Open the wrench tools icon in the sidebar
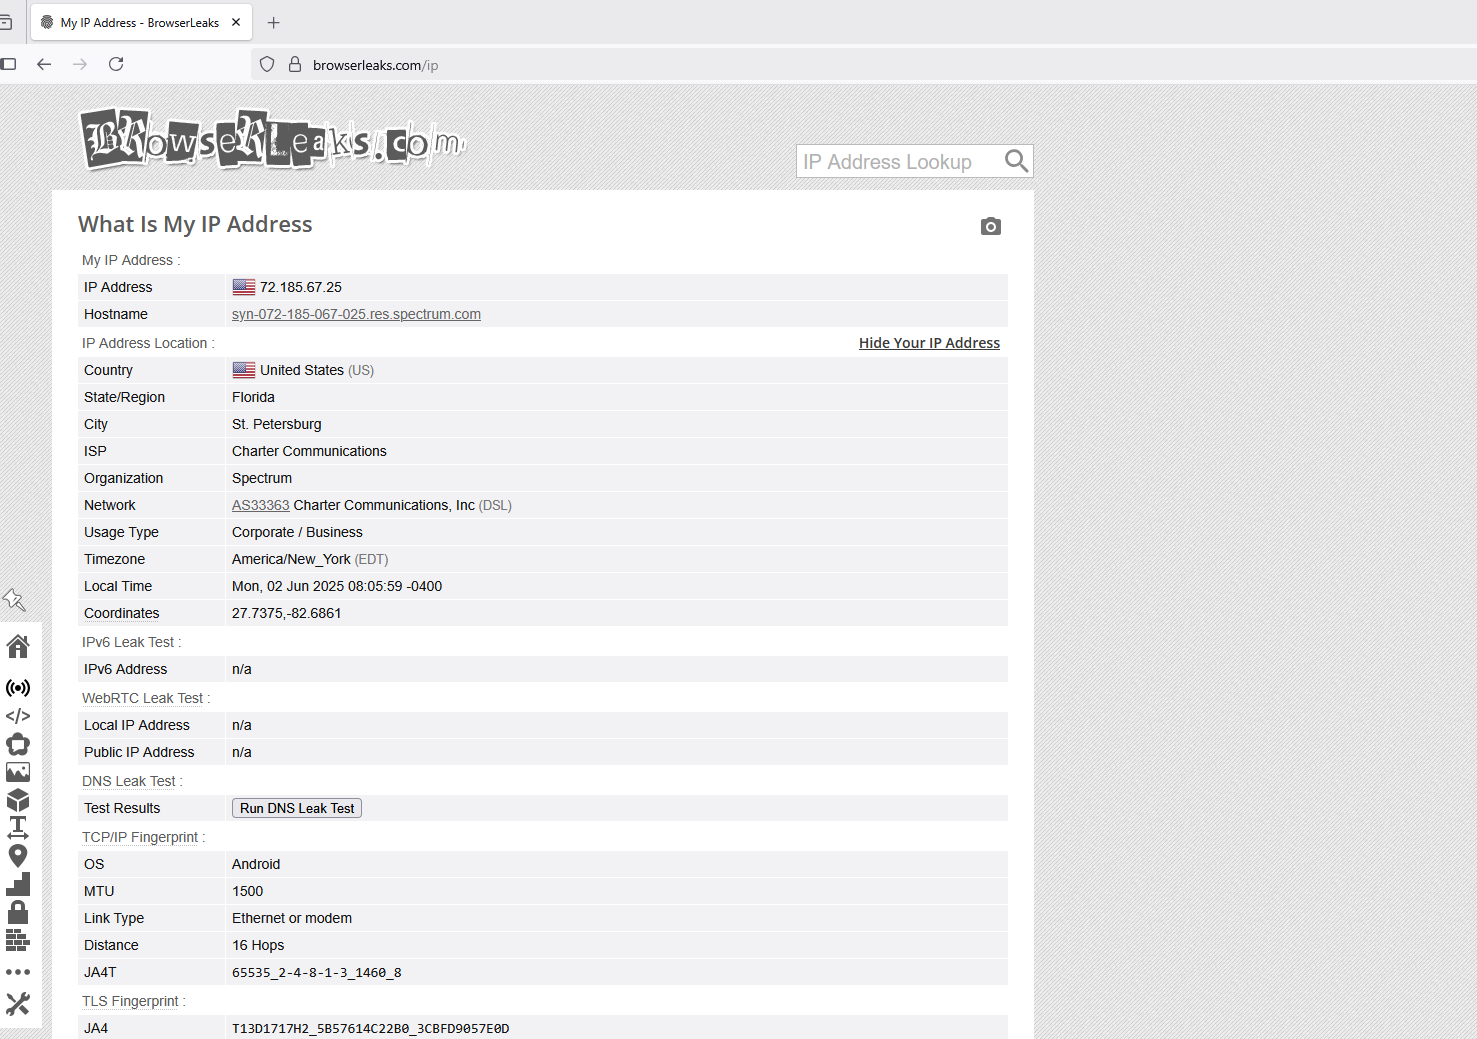This screenshot has width=1477, height=1039. pos(18,1003)
